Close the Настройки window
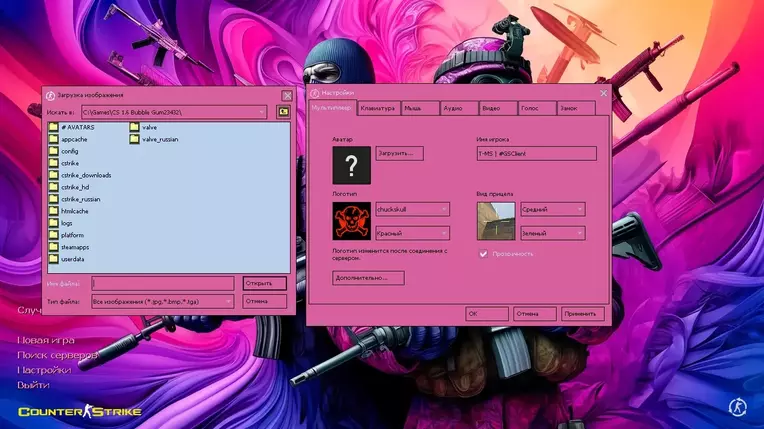764x429 pixels. (604, 93)
